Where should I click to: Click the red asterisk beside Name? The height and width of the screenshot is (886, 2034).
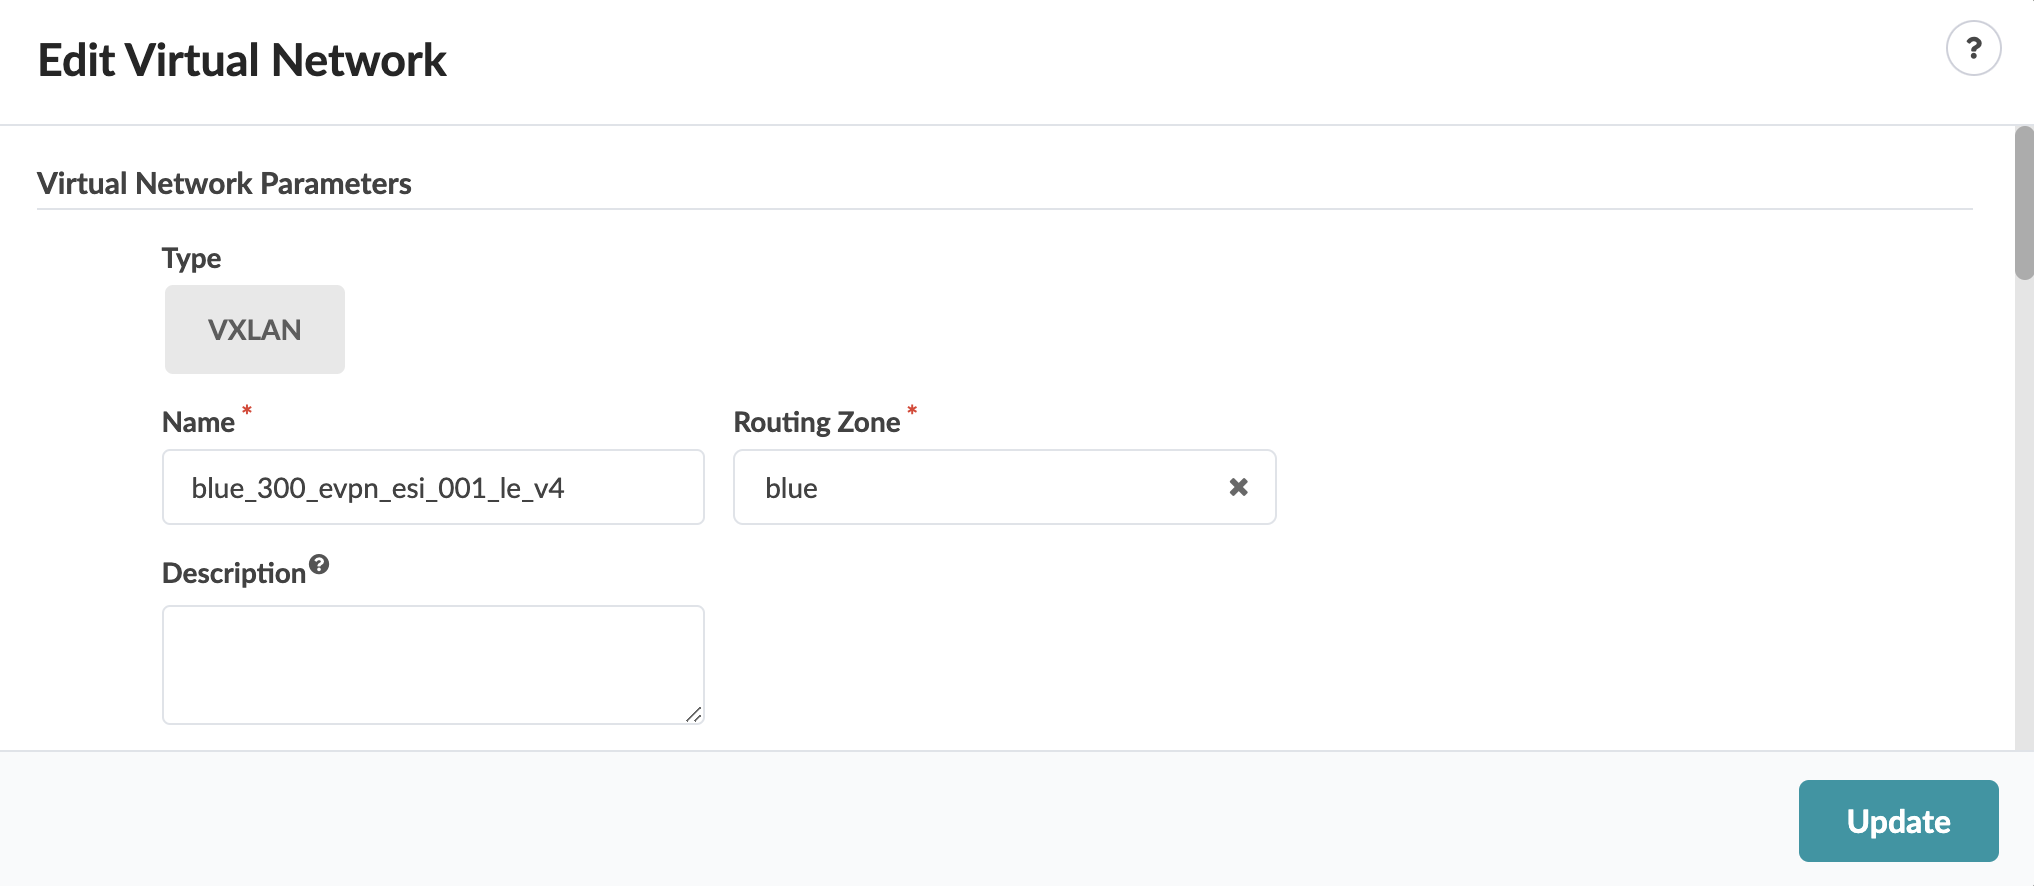pyautogui.click(x=247, y=410)
